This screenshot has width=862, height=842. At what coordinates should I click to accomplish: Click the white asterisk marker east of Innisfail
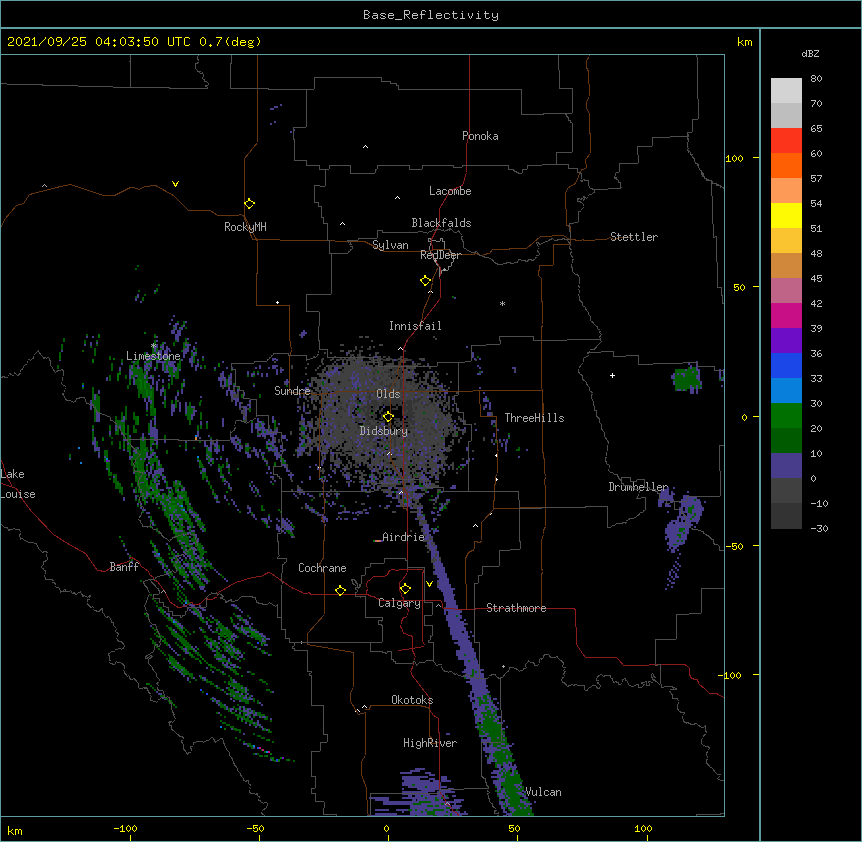click(x=502, y=303)
